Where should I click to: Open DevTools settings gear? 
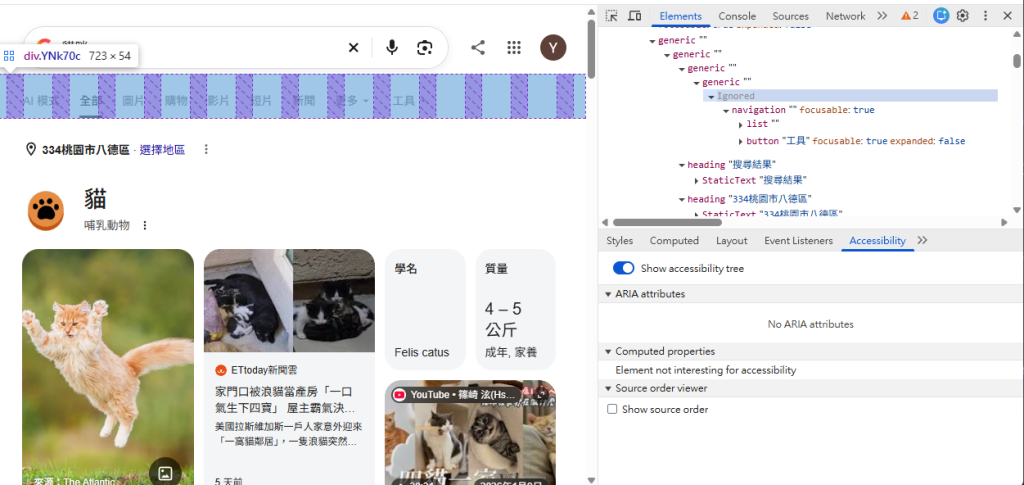click(x=963, y=16)
